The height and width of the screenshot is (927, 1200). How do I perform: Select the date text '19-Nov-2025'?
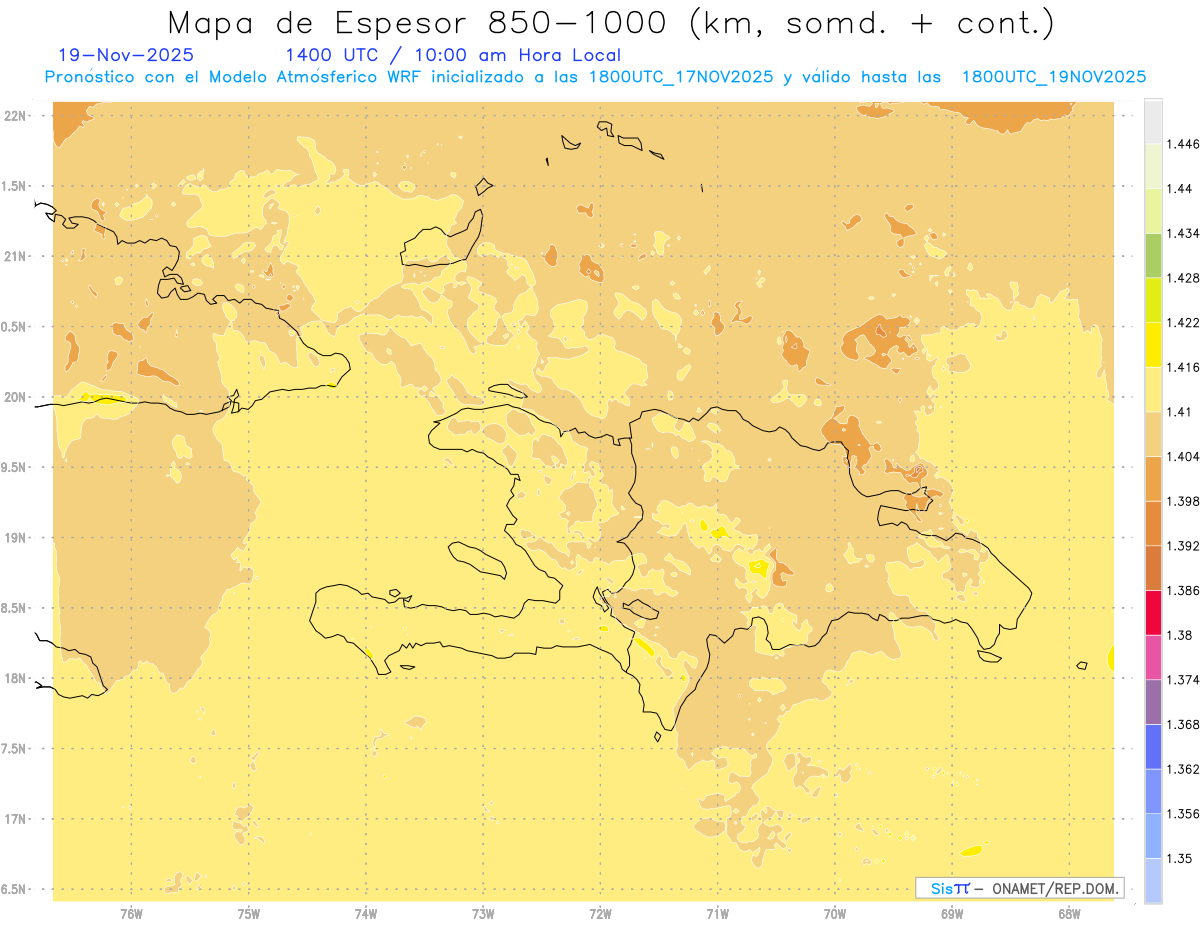[x=127, y=55]
